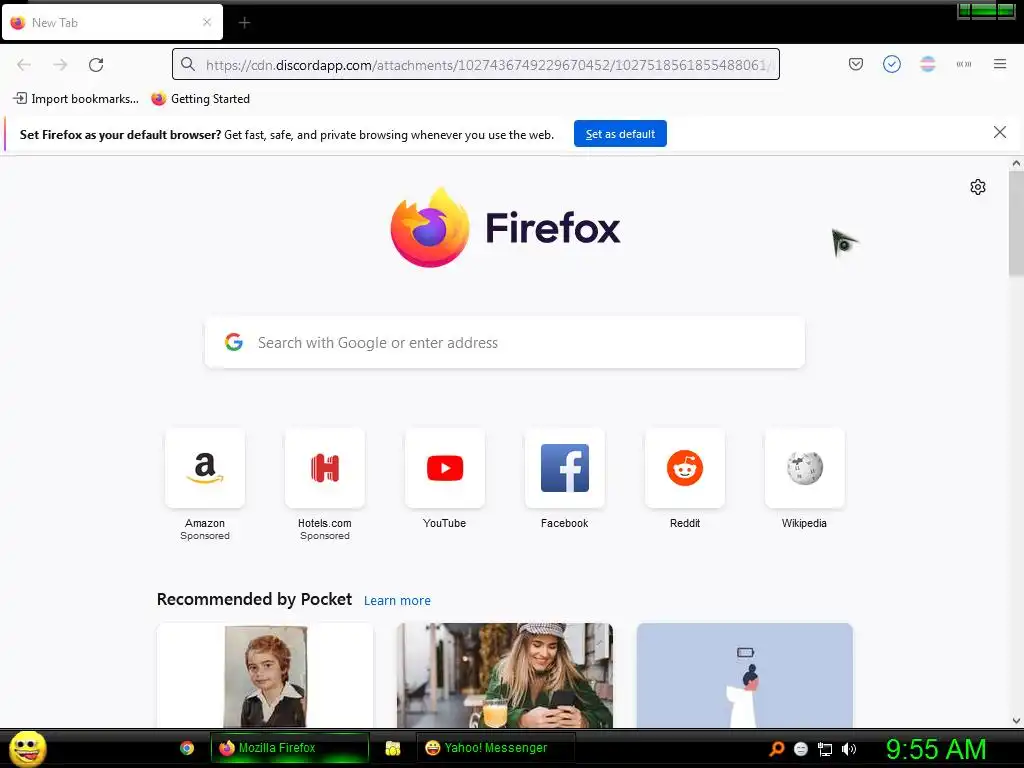Click the search magnifier in address bar
Image resolution: width=1024 pixels, height=768 pixels.
pos(187,64)
